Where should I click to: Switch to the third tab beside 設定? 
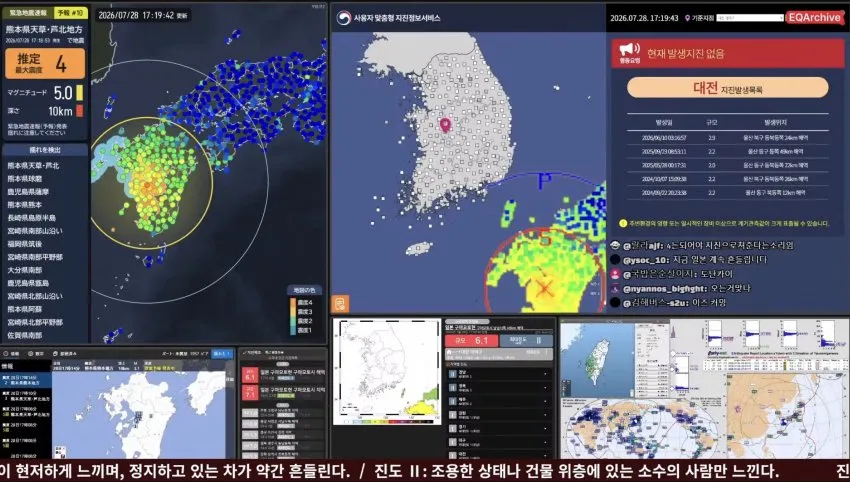[x=65, y=354]
